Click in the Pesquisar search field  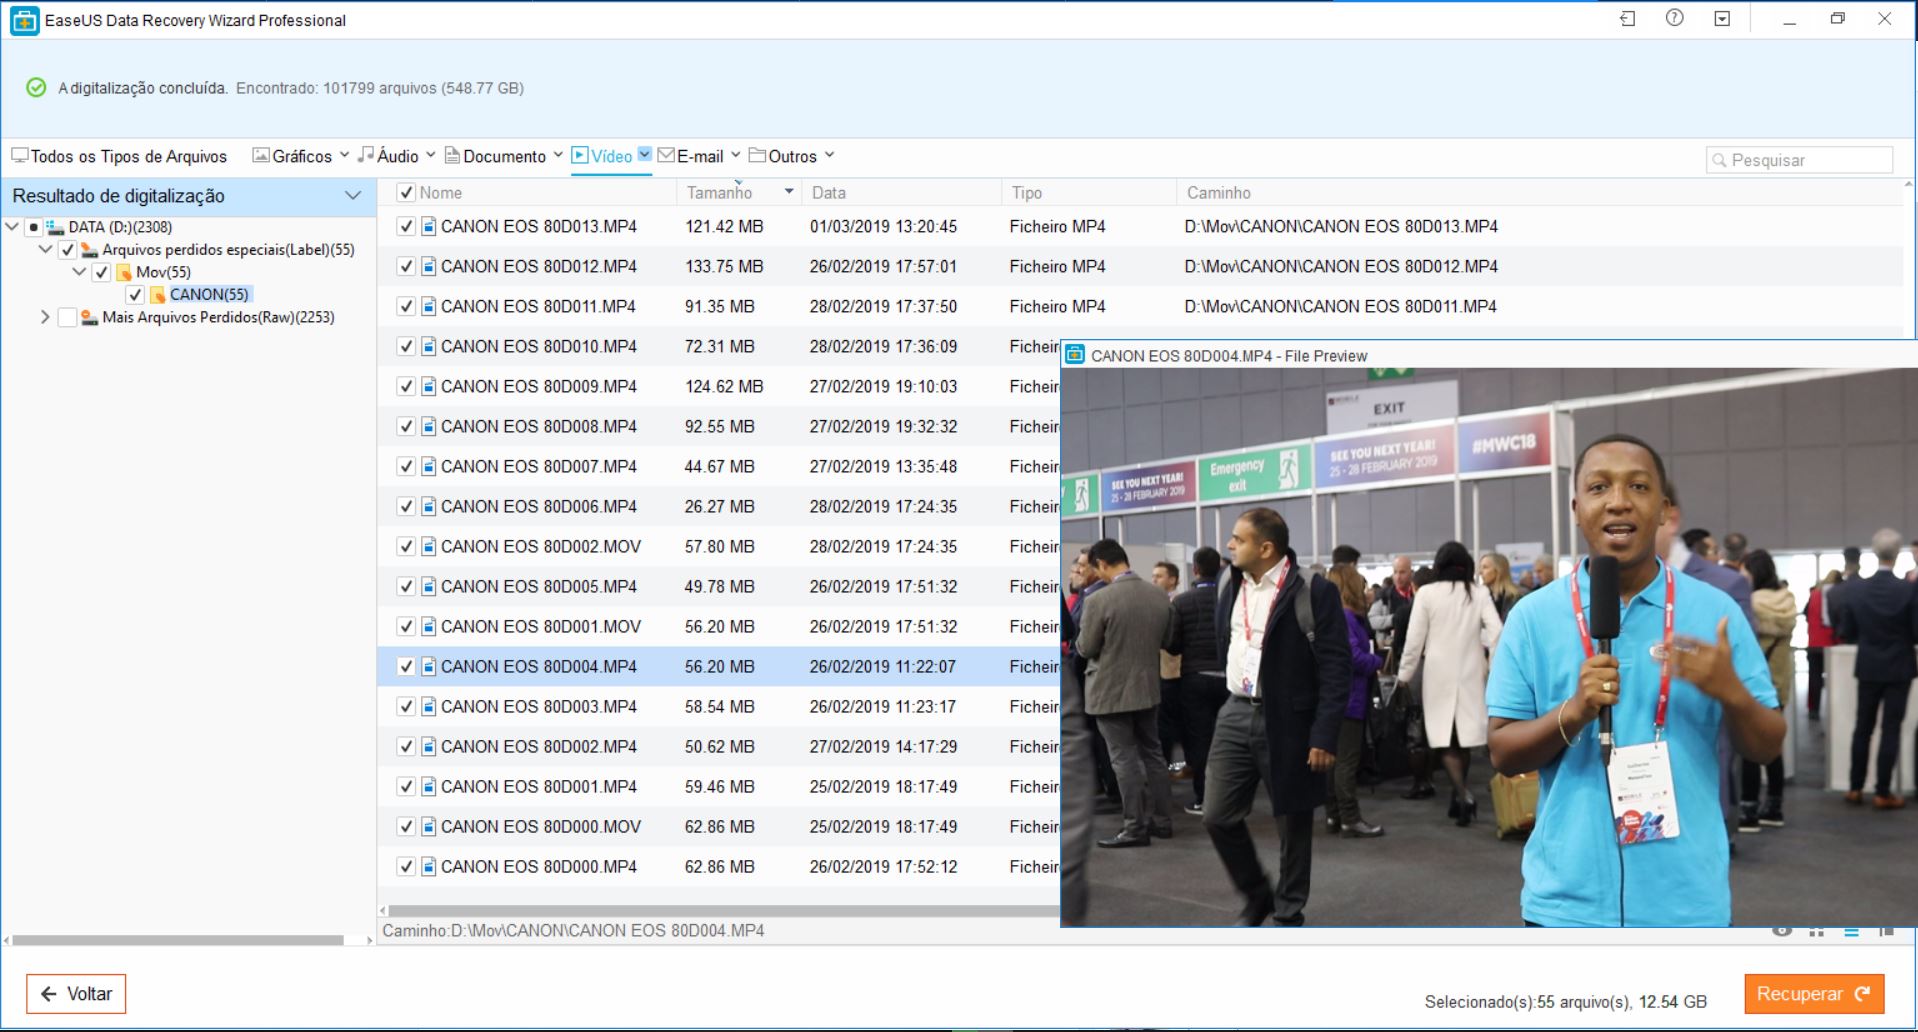1799,160
